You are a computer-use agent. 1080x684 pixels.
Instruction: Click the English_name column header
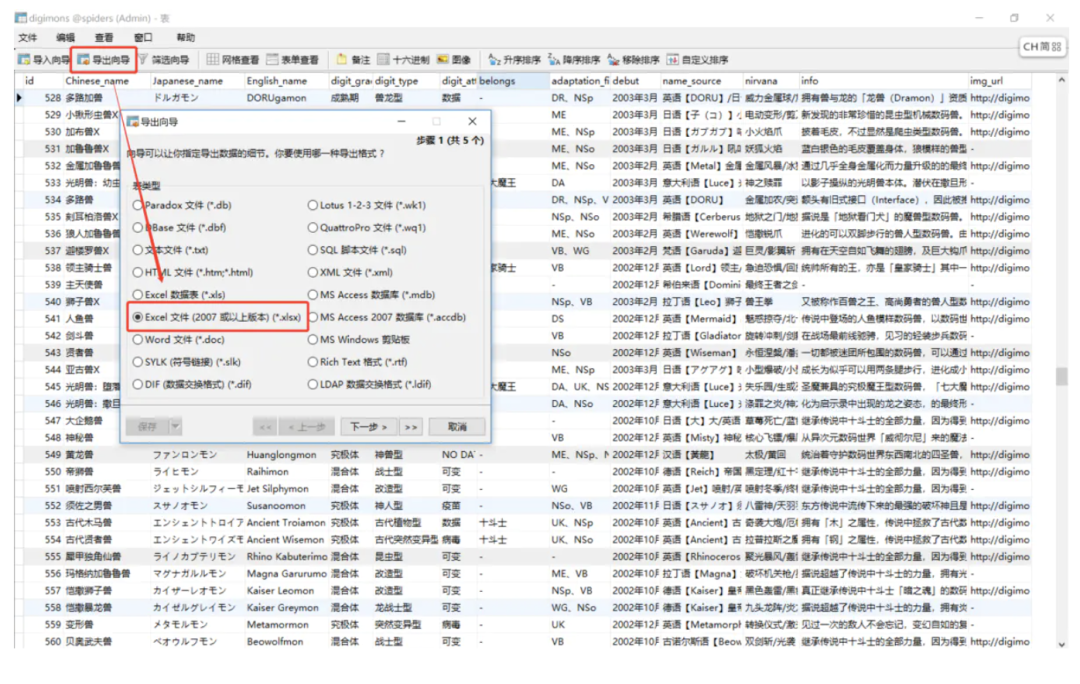point(286,81)
